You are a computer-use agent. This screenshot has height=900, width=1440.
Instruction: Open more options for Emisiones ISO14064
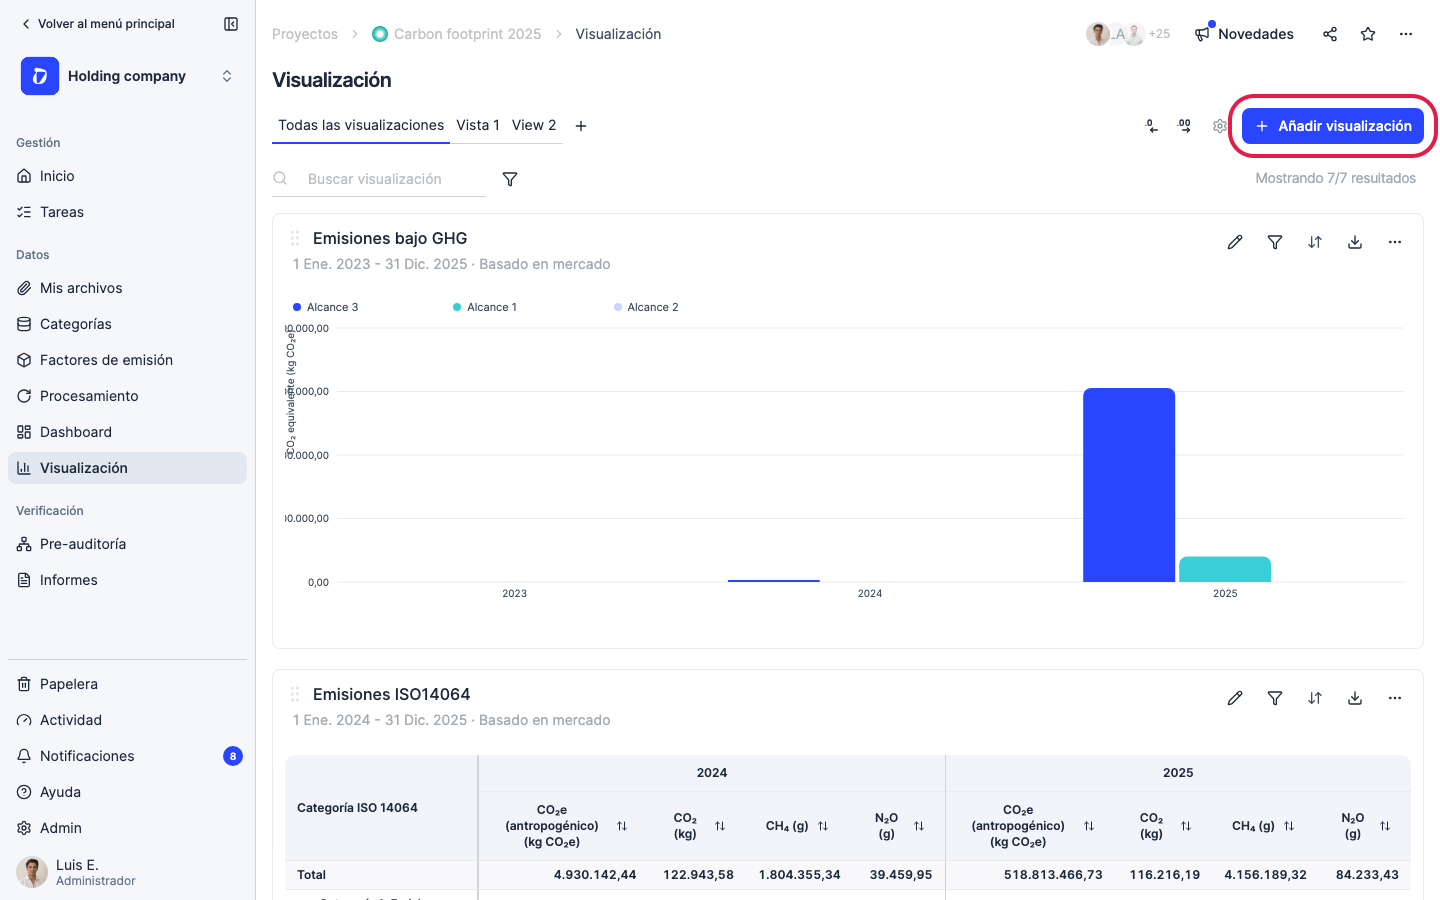pos(1395,698)
